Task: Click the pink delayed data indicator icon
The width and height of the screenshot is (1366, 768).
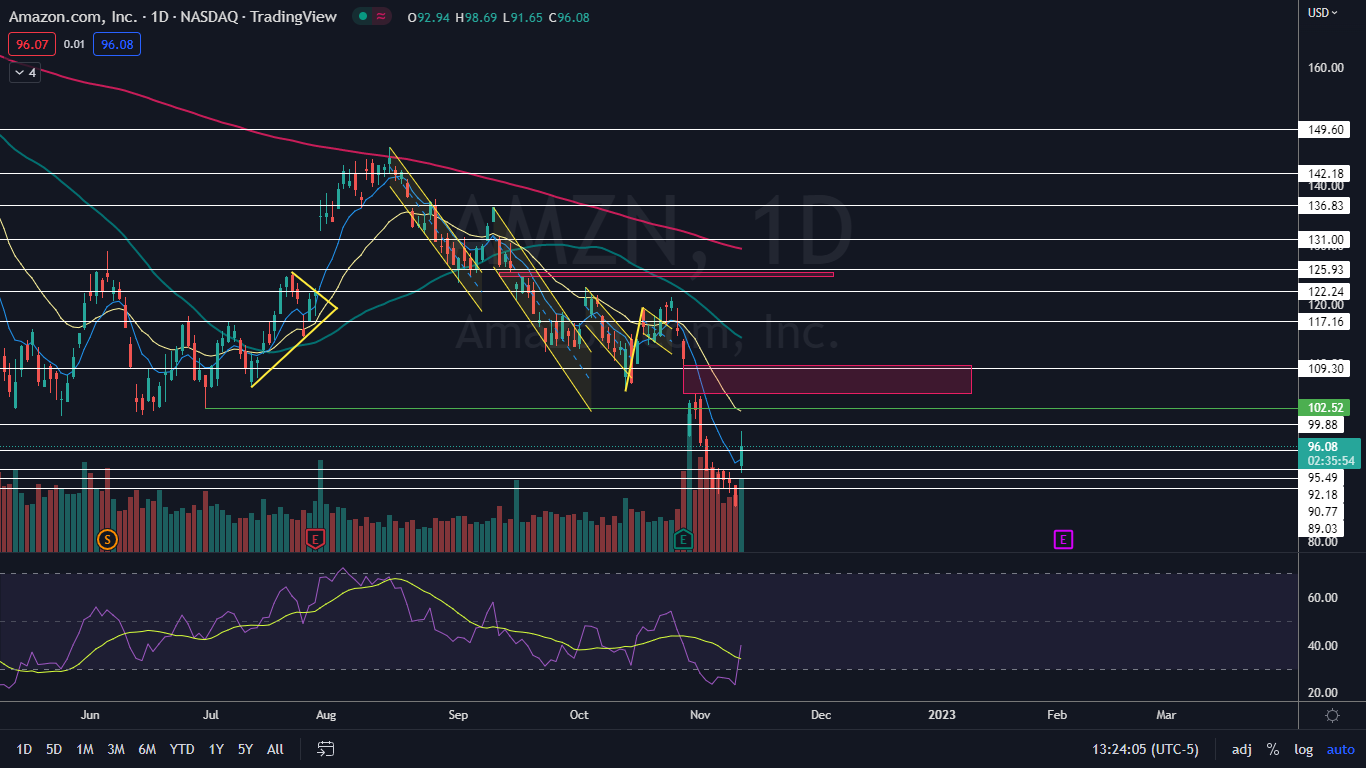Action: pyautogui.click(x=382, y=16)
